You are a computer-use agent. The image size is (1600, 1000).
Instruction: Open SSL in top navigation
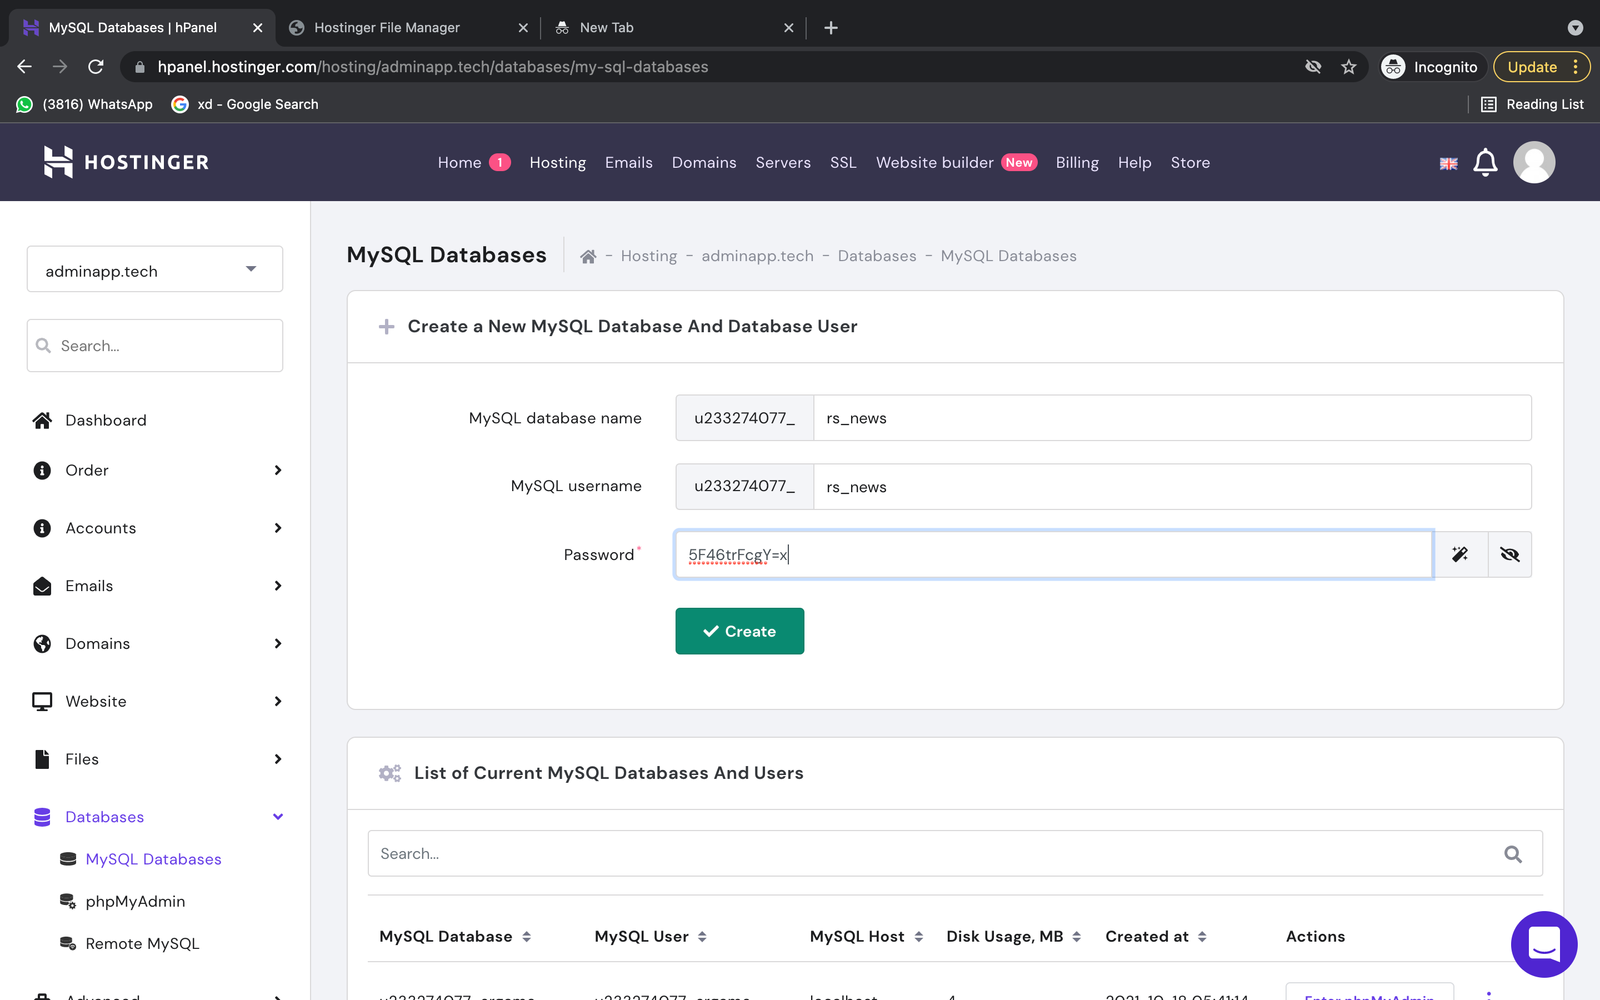coord(843,163)
